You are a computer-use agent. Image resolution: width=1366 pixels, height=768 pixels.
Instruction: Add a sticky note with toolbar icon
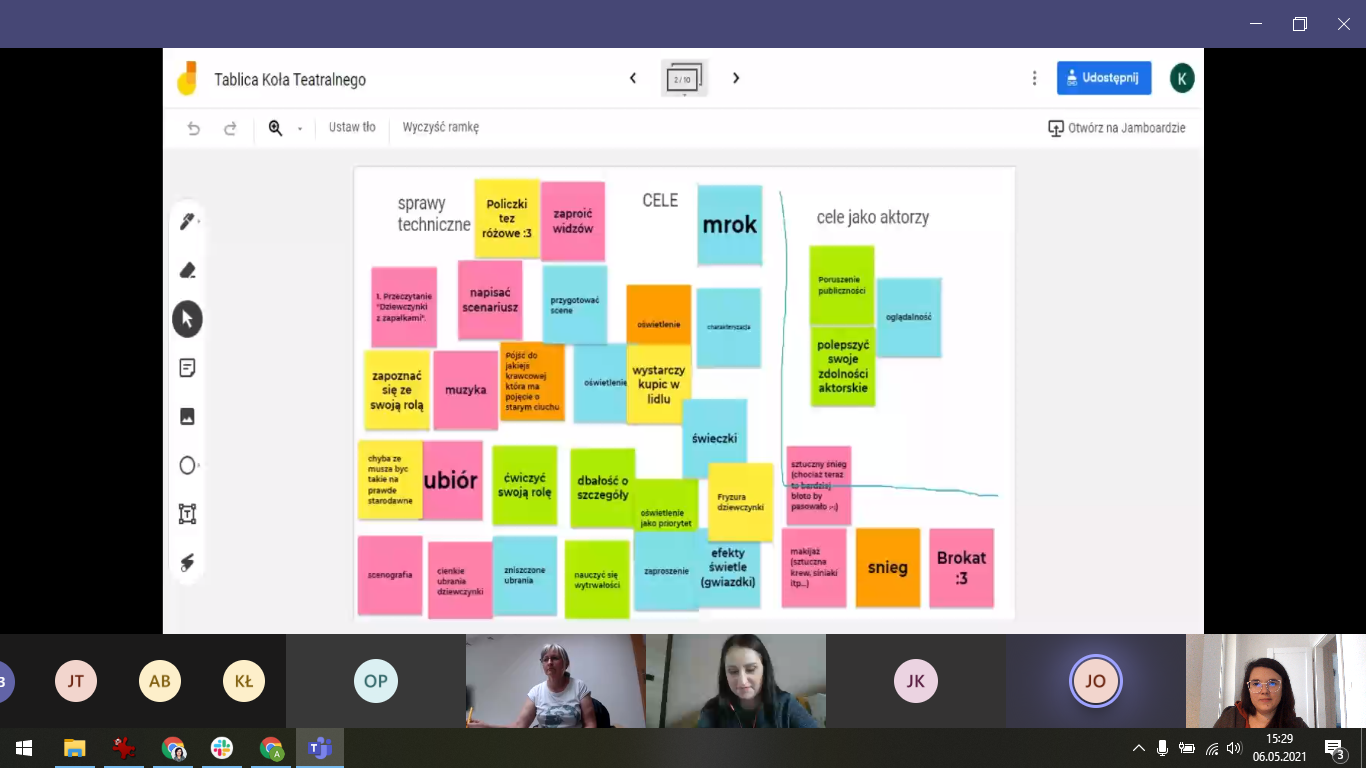coord(187,368)
